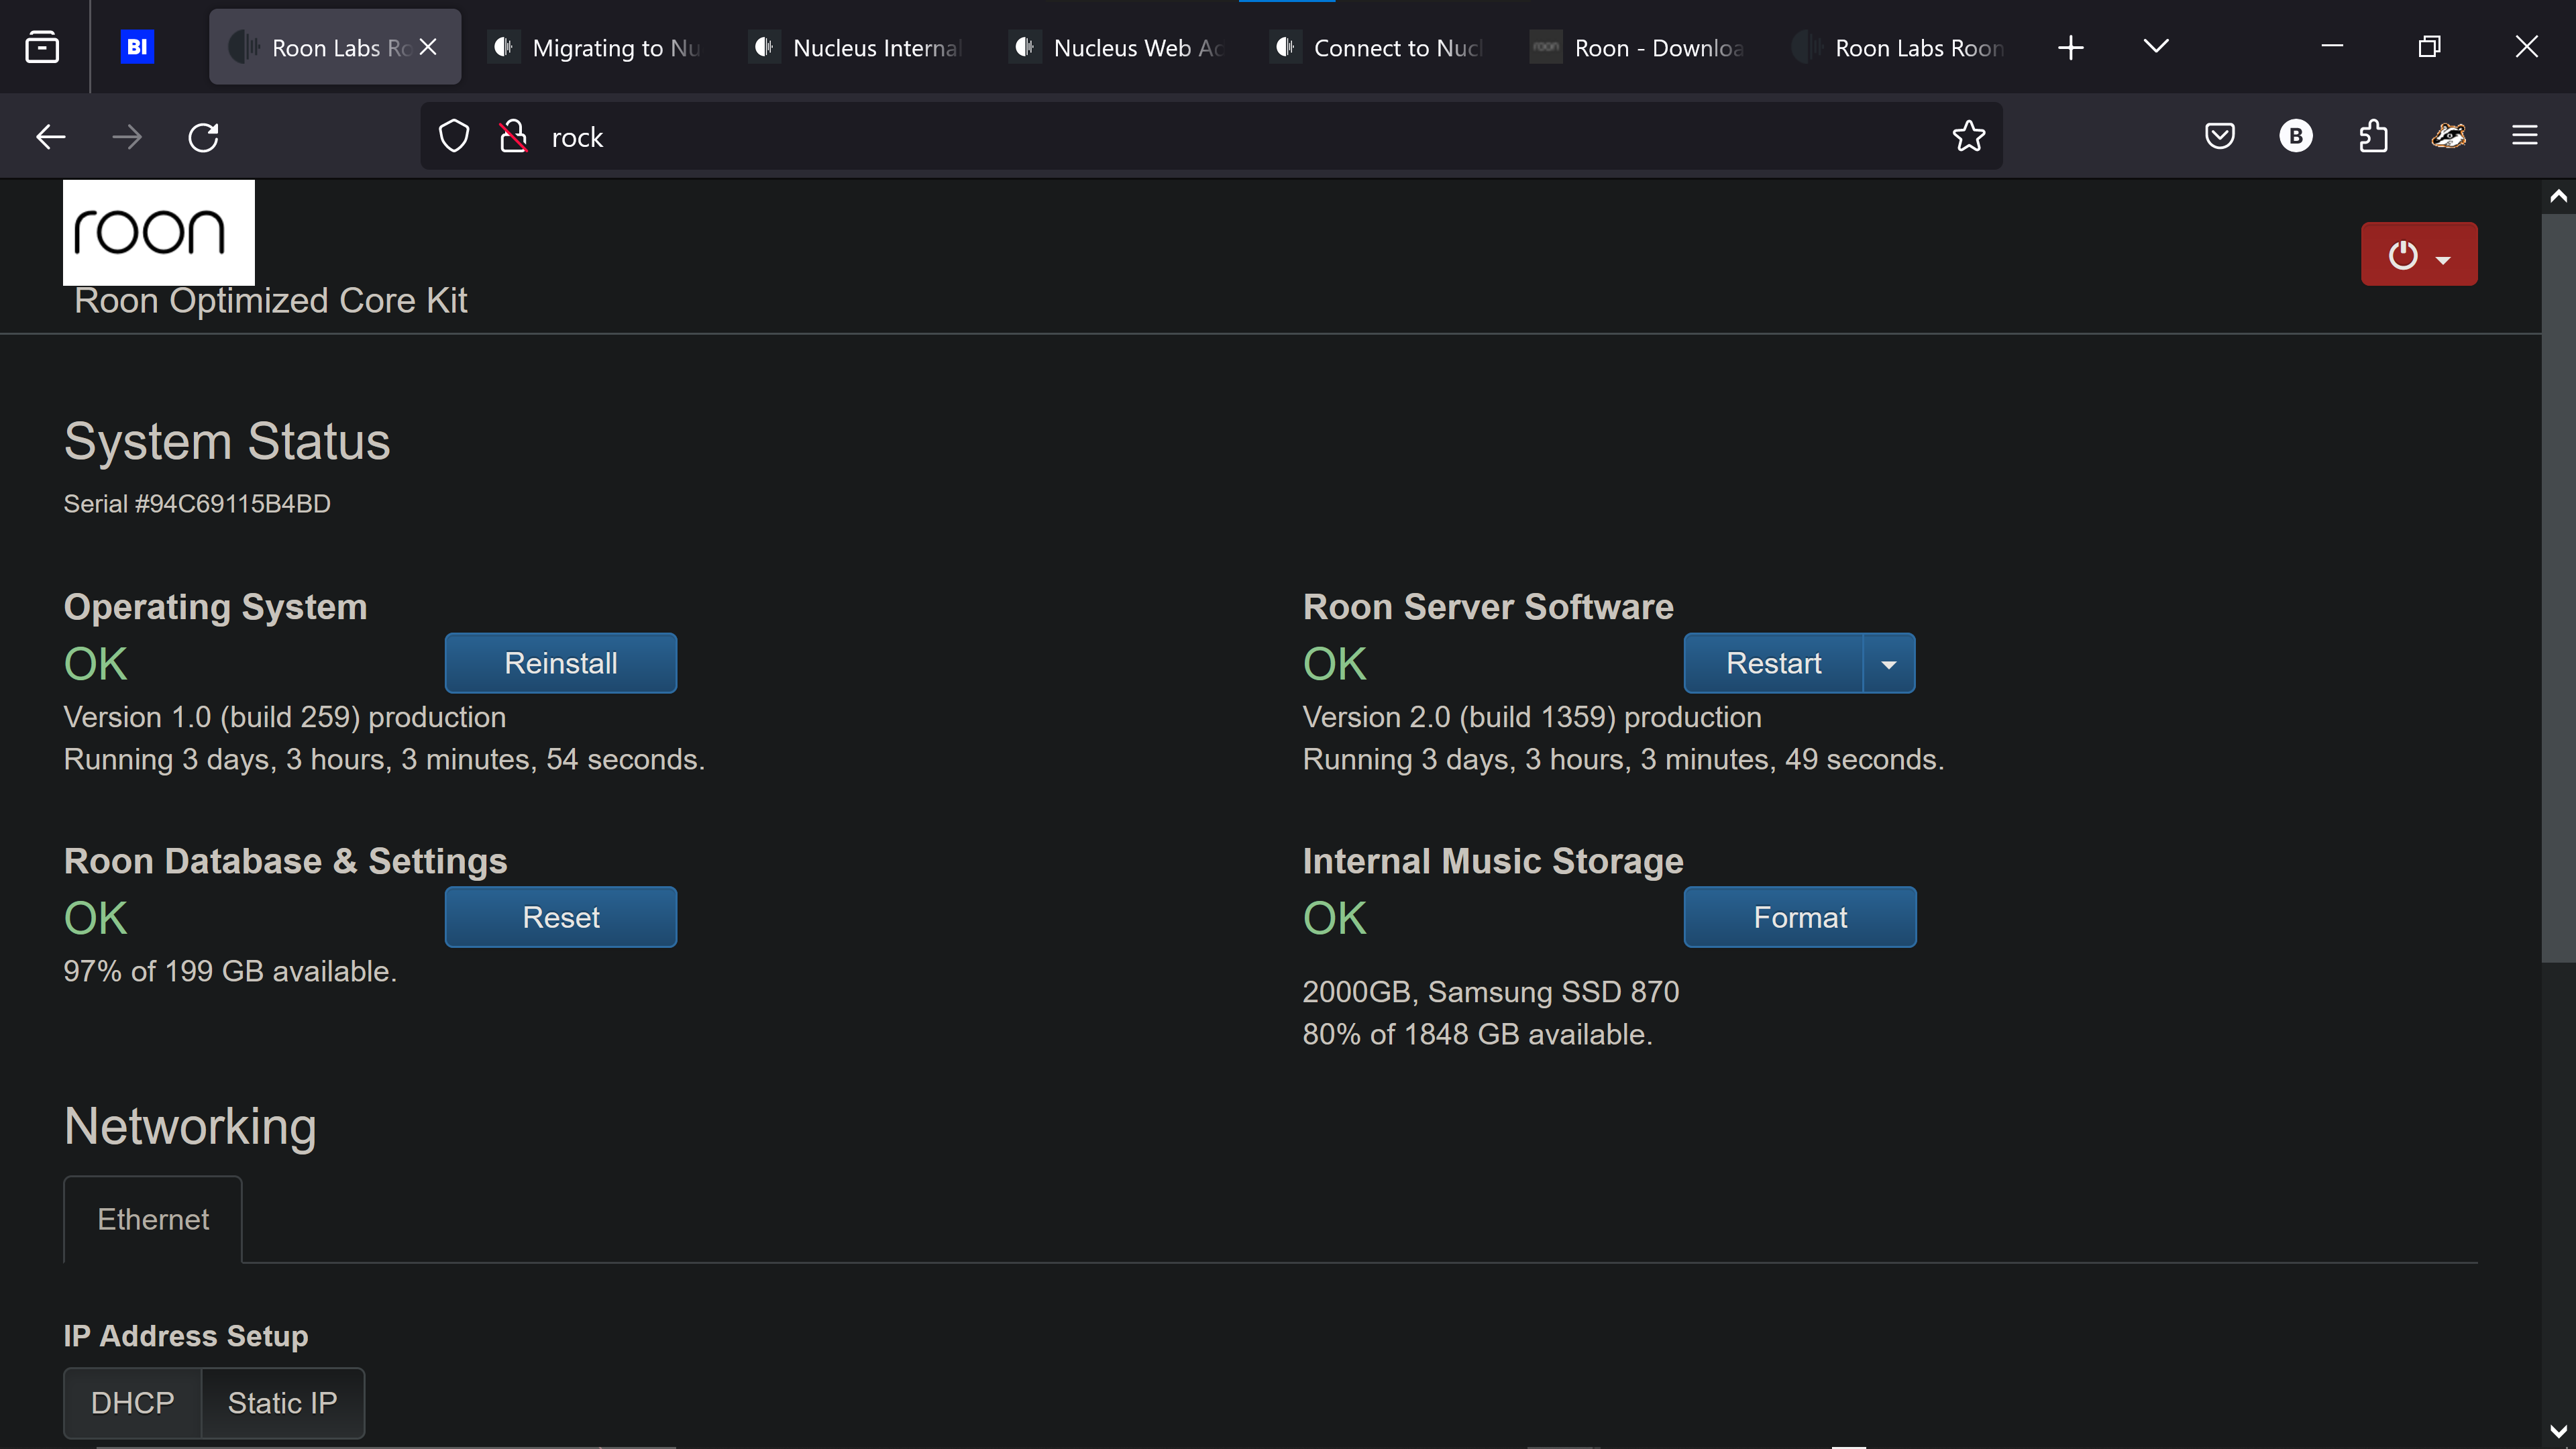Click the animal extension toolbar icon
Viewport: 2576px width, 1449px height.
coord(2449,136)
